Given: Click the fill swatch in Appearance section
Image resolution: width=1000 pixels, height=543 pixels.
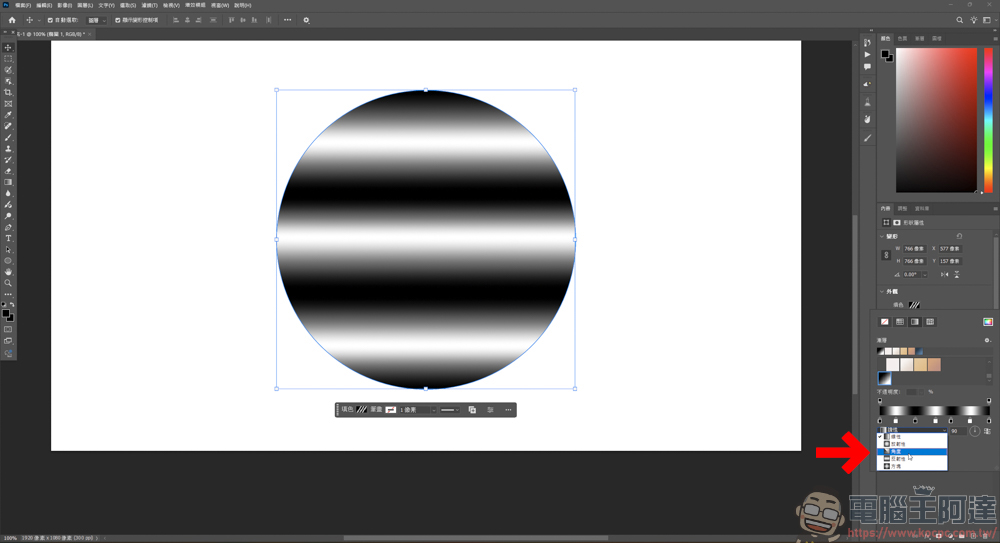Looking at the screenshot, I should click(x=914, y=305).
